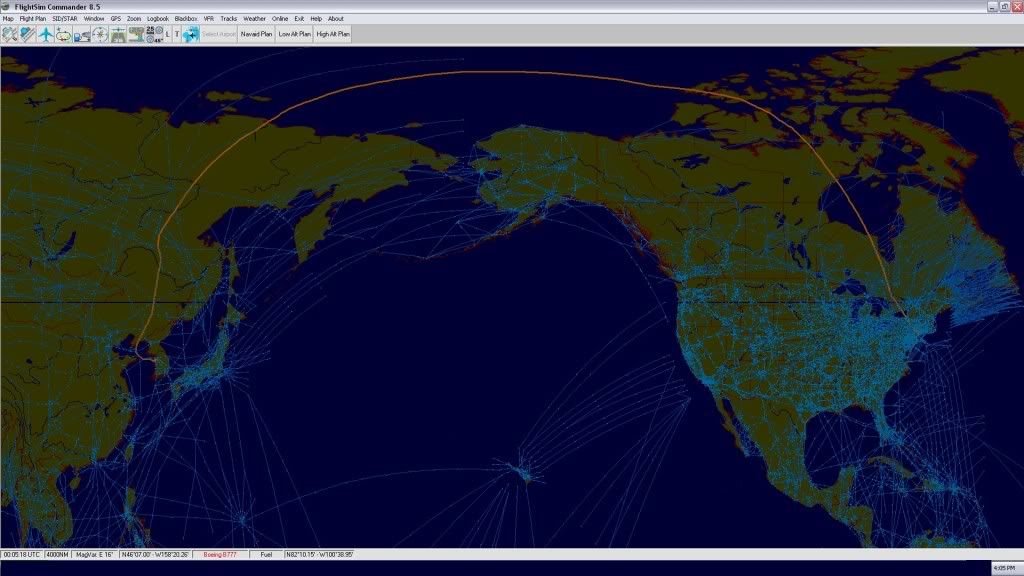Viewport: 1024px width, 576px height.
Task: Open the Help menu
Action: (x=316, y=19)
